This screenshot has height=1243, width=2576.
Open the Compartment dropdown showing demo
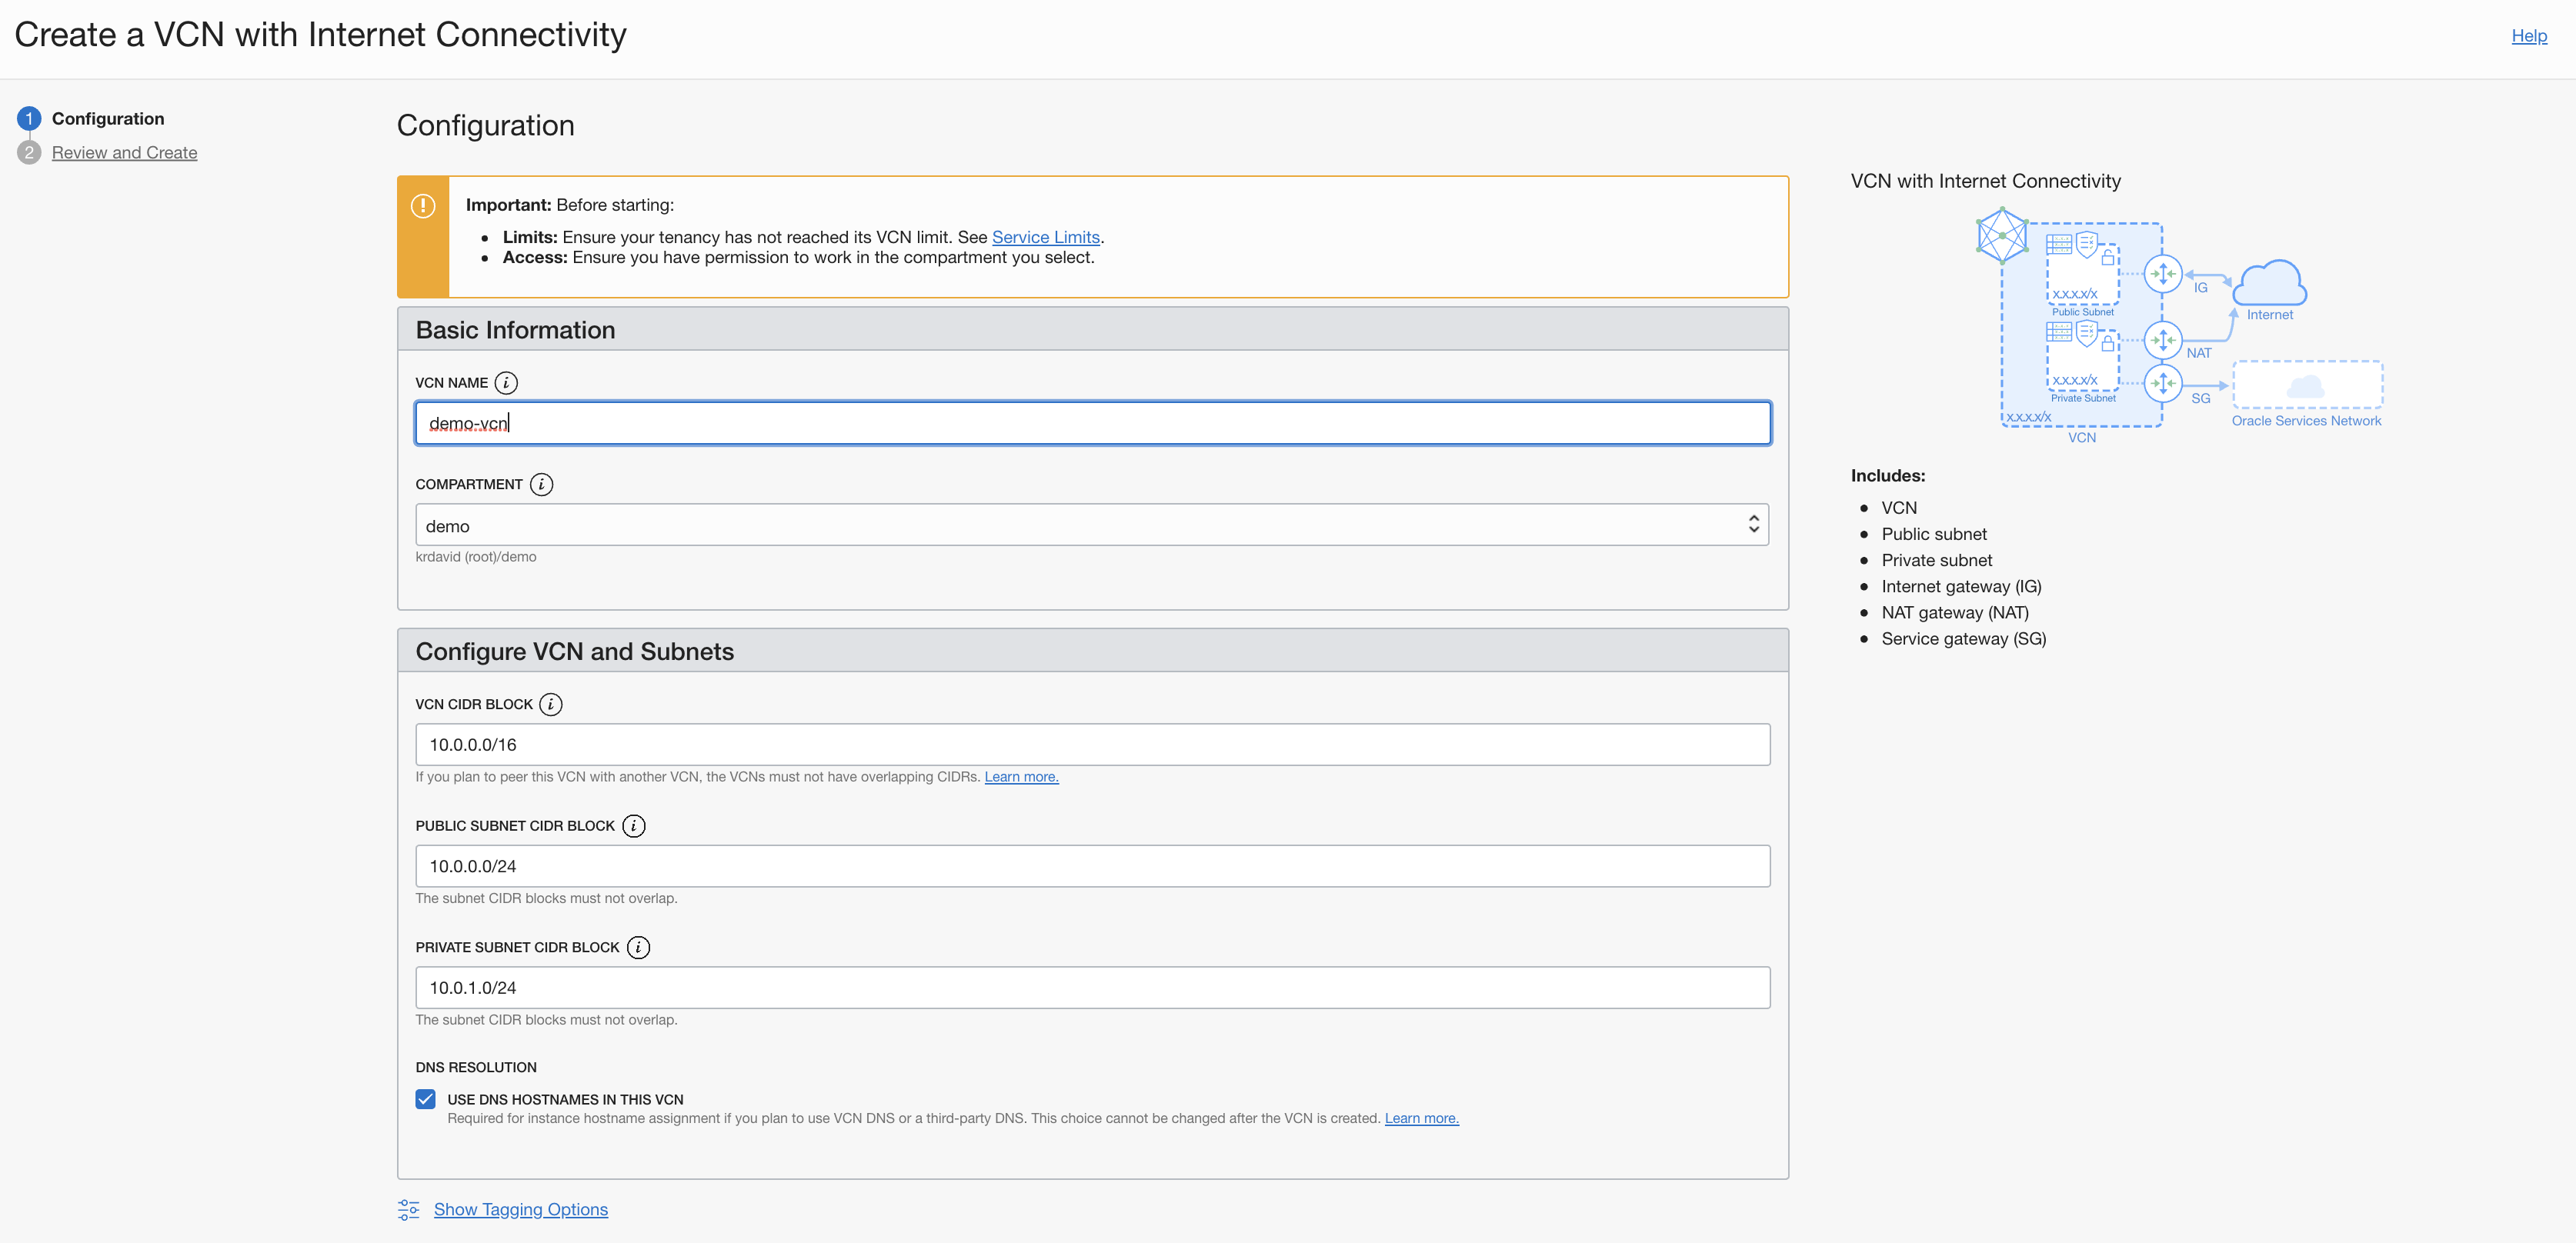[1091, 525]
